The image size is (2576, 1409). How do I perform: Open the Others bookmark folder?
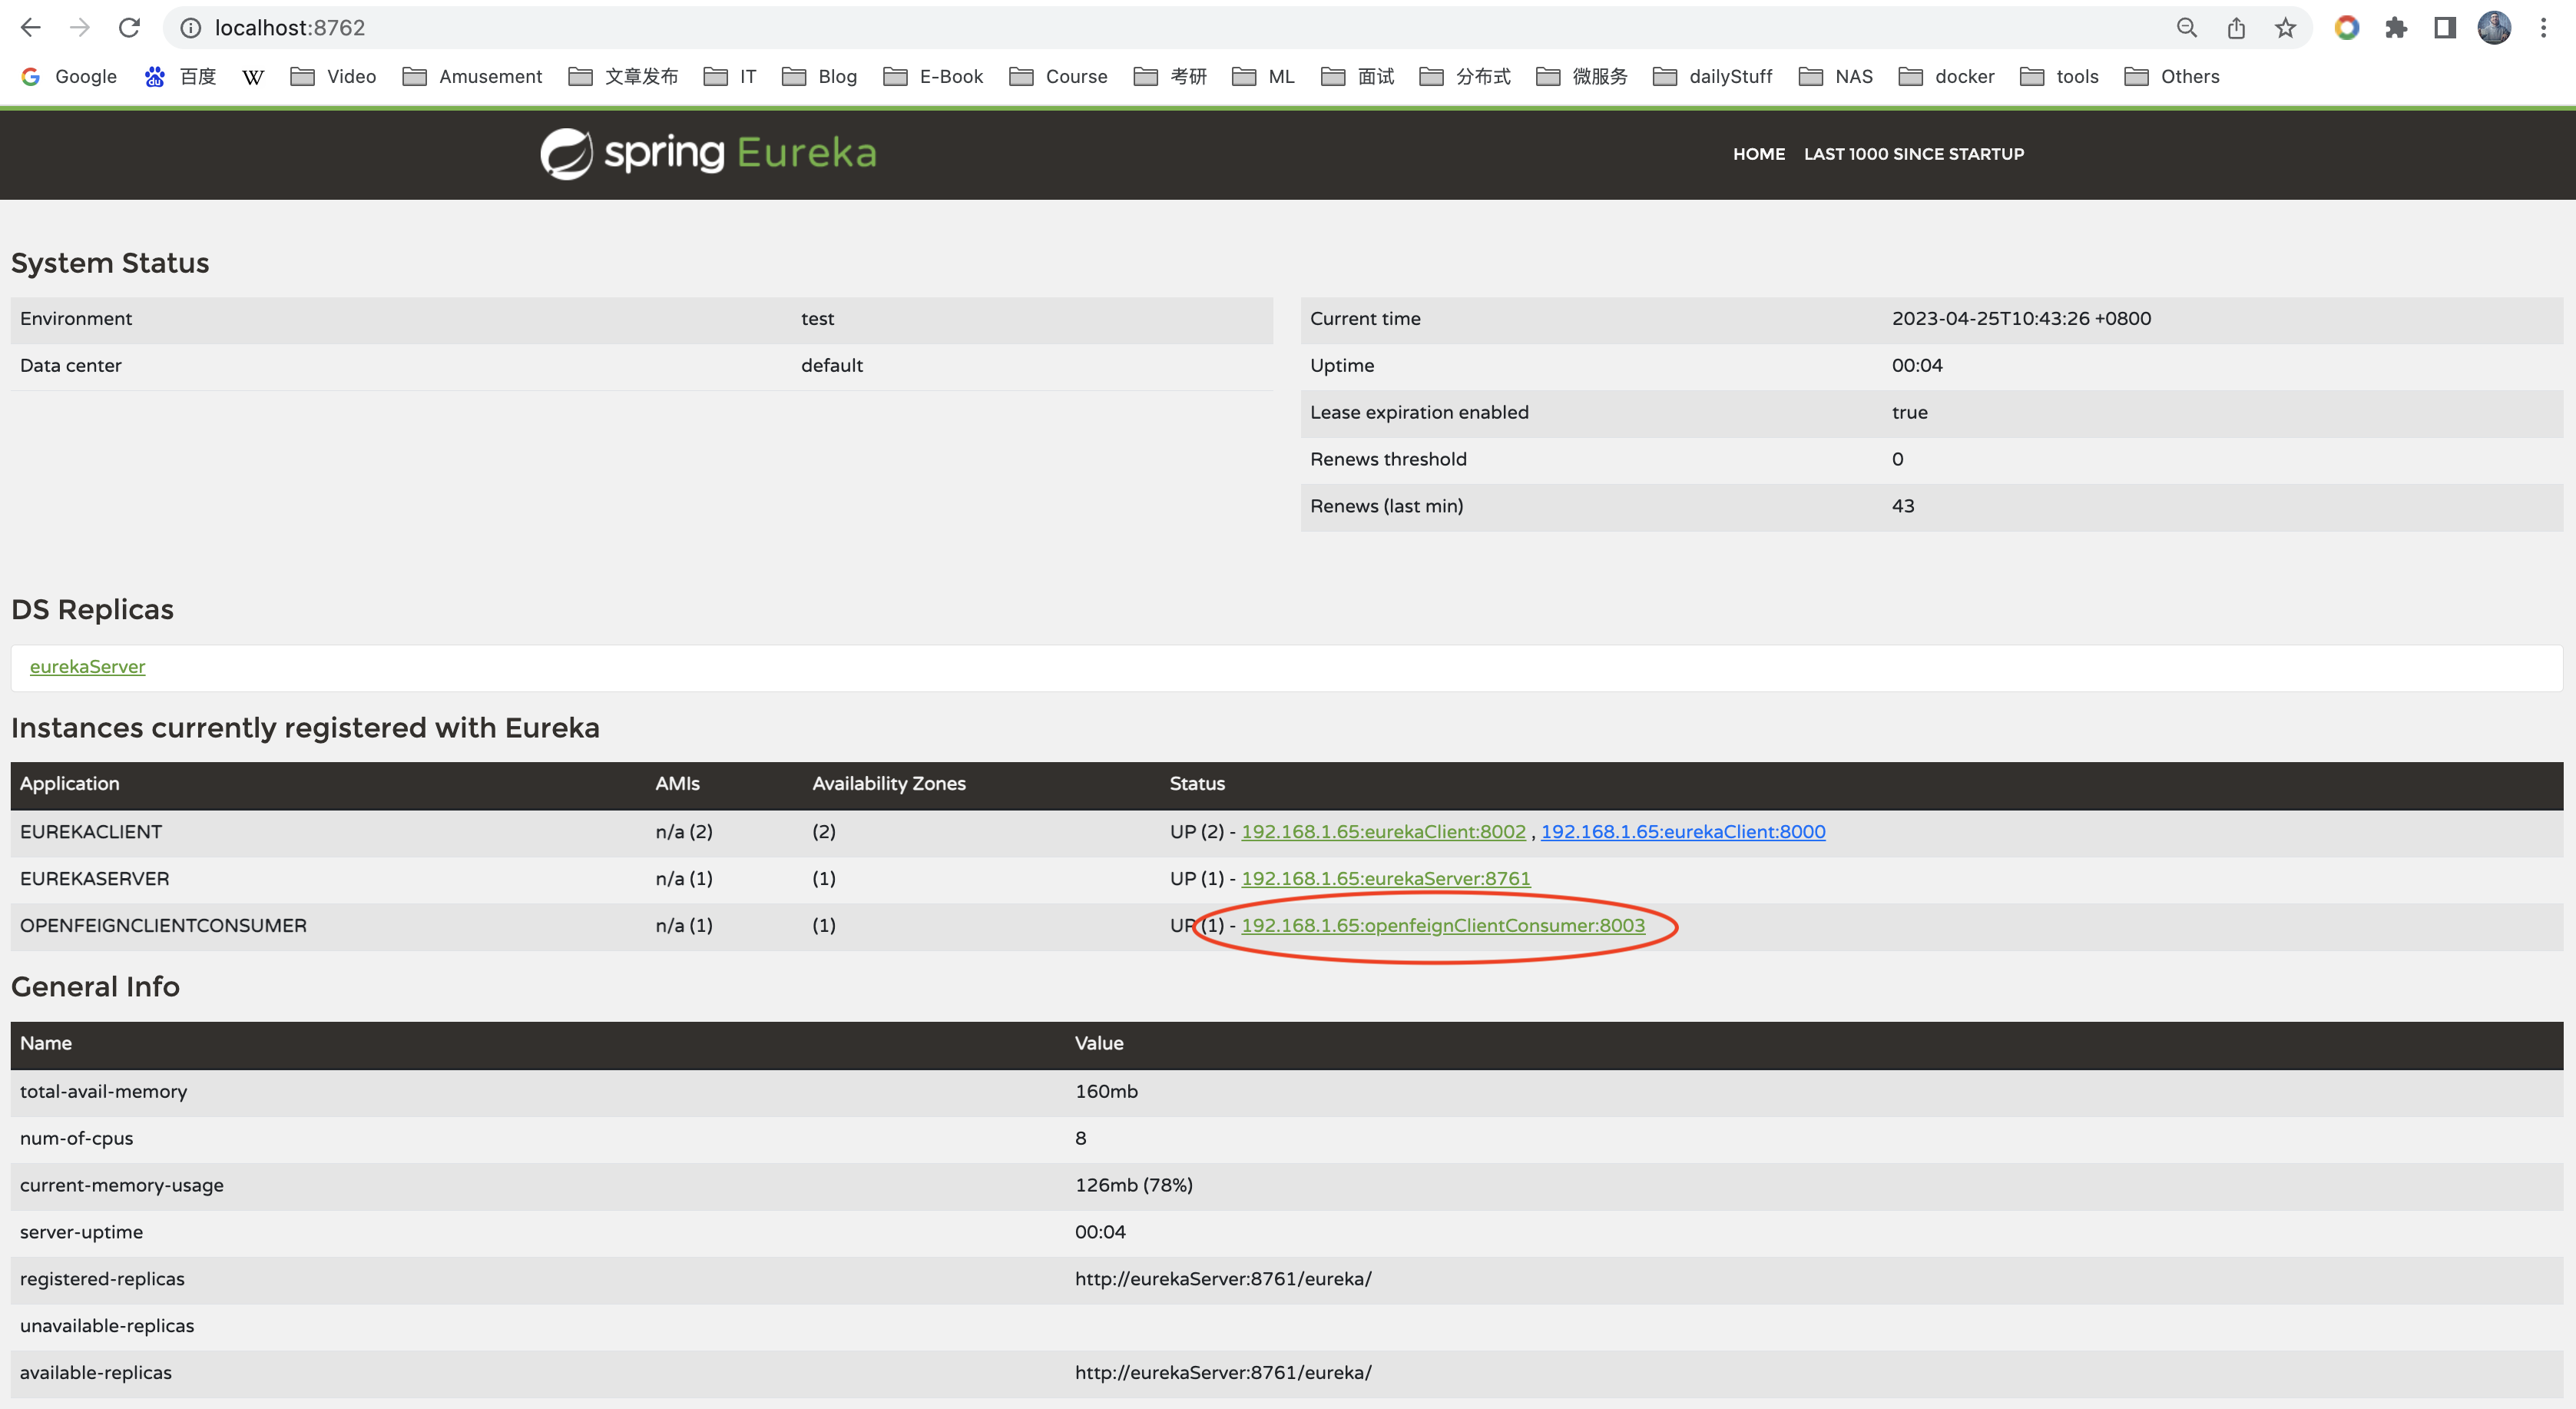2171,77
